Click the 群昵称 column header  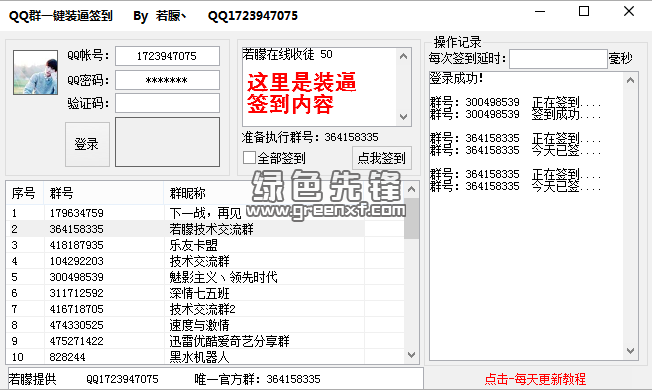(x=264, y=193)
